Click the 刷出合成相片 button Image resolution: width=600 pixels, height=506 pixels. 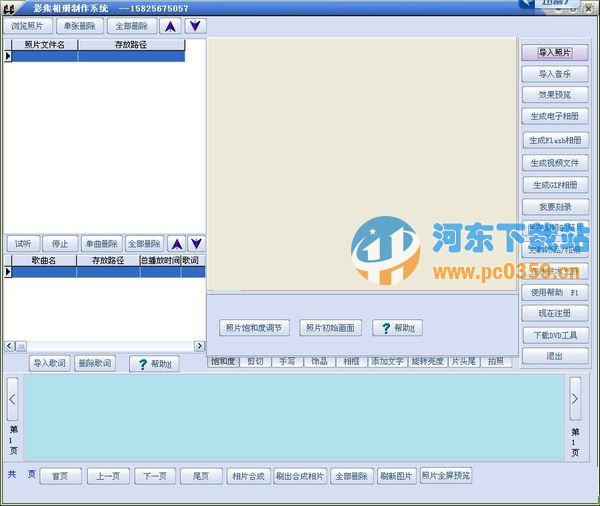(x=300, y=476)
